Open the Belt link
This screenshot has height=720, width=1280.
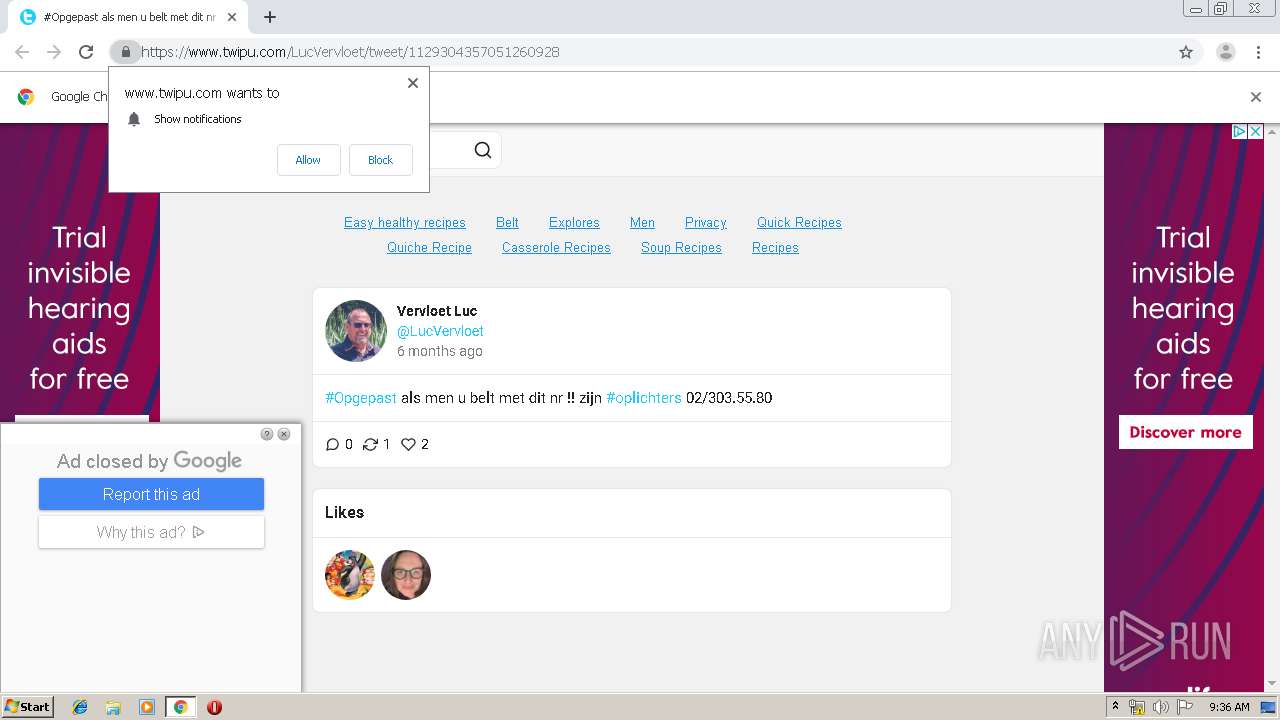coord(507,222)
